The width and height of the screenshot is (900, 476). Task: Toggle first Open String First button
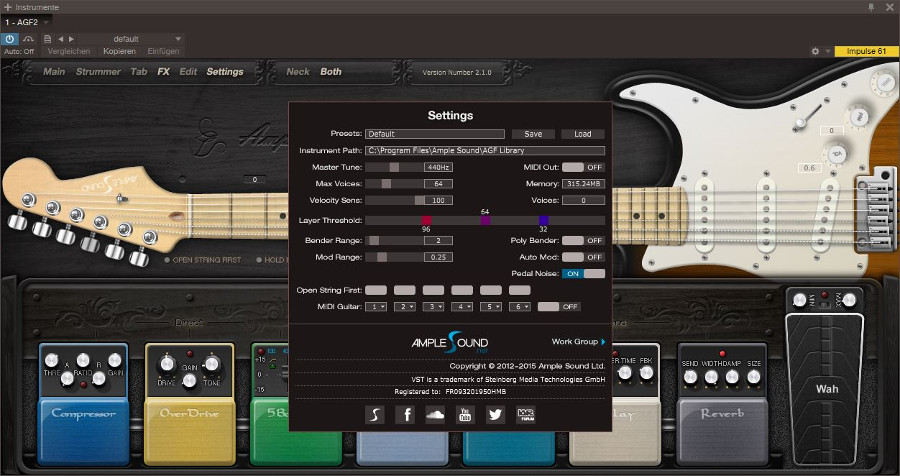(x=376, y=291)
